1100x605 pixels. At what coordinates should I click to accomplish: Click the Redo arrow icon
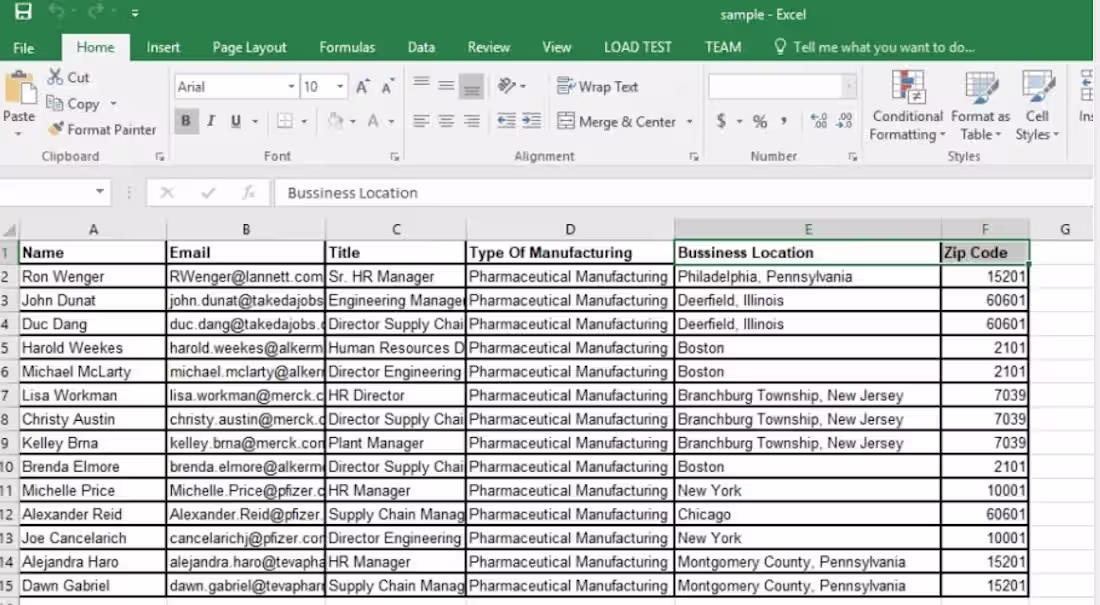96,12
